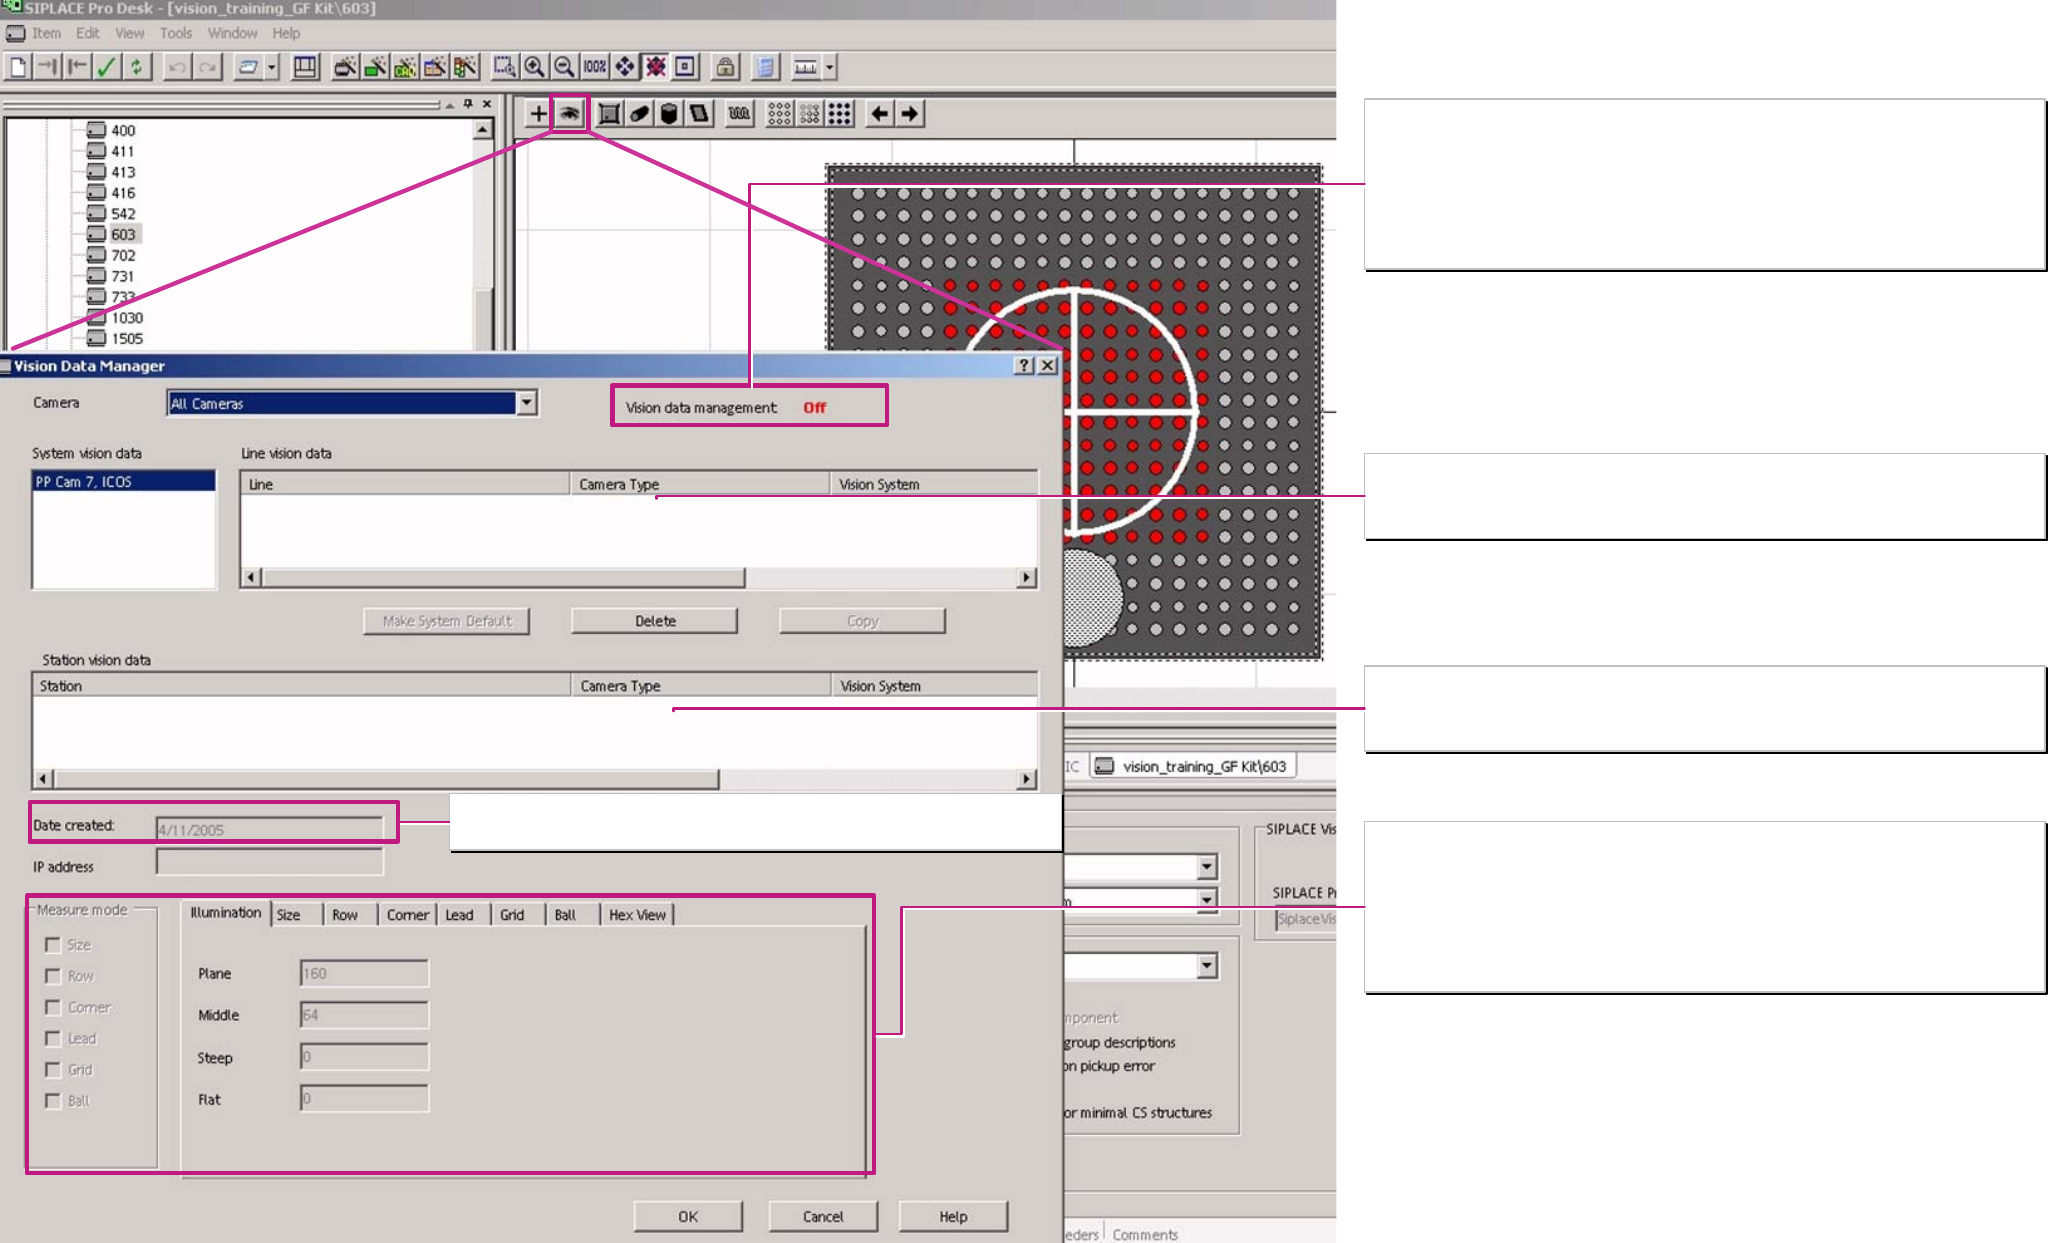Switch to the Hex View tab
Screen dimensions: 2048x1243
637,915
